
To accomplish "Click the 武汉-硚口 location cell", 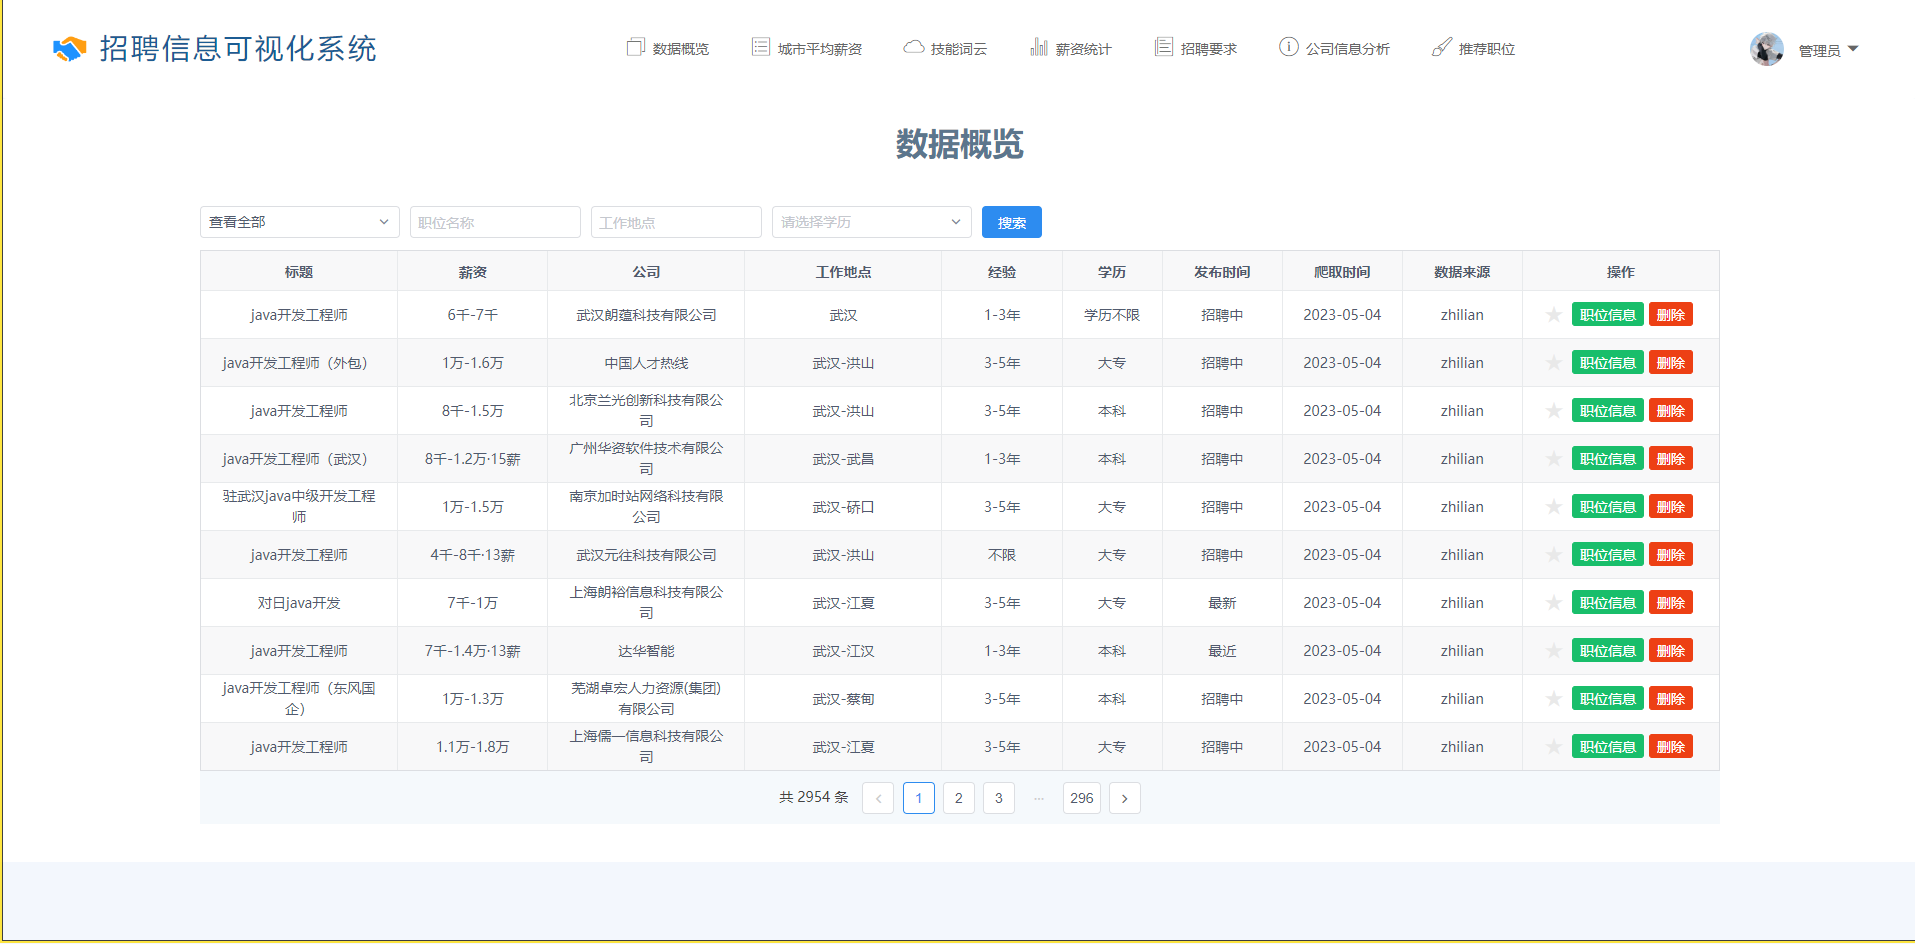I will click(x=843, y=507).
